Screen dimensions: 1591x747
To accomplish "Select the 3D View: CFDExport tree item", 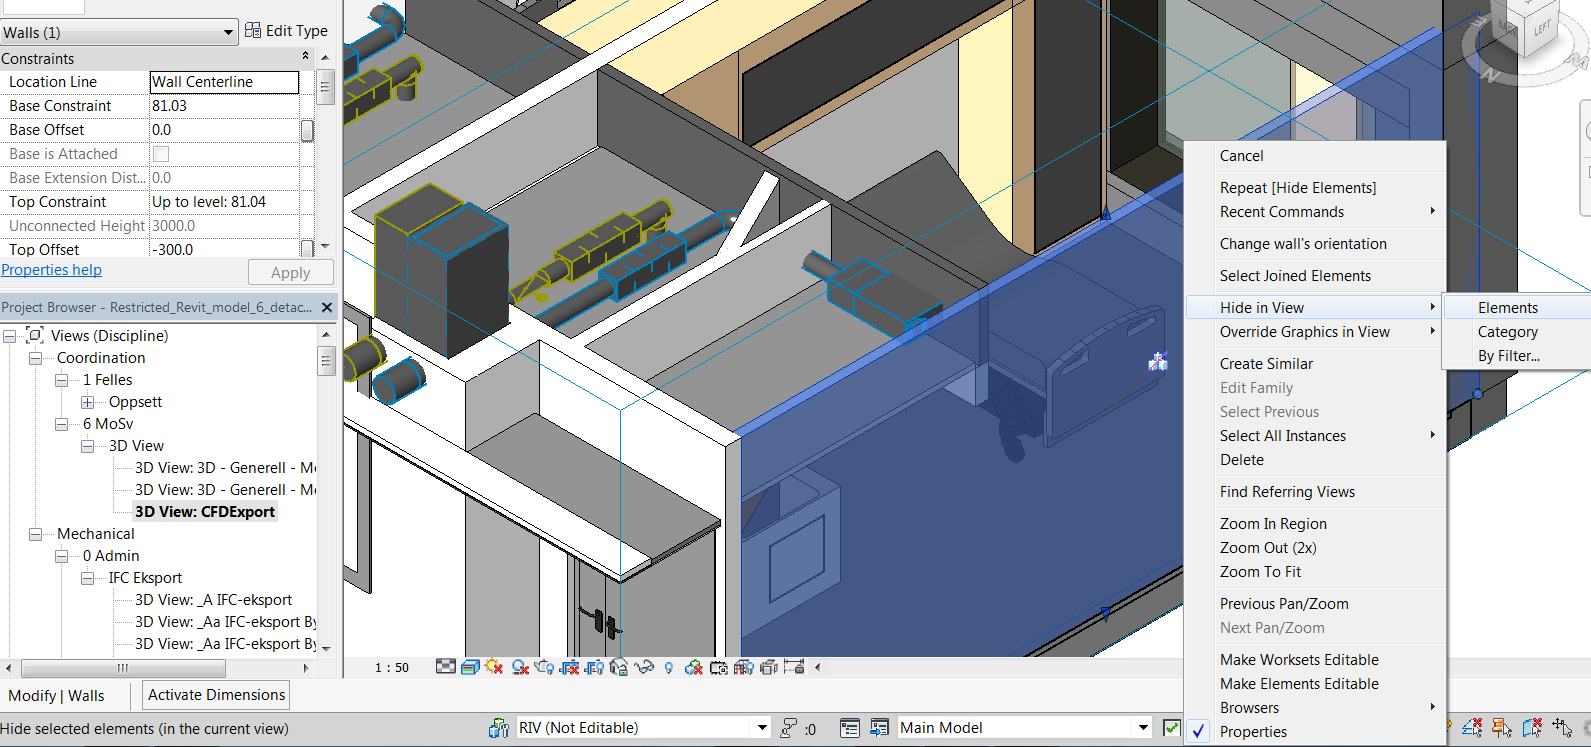I will coord(205,512).
